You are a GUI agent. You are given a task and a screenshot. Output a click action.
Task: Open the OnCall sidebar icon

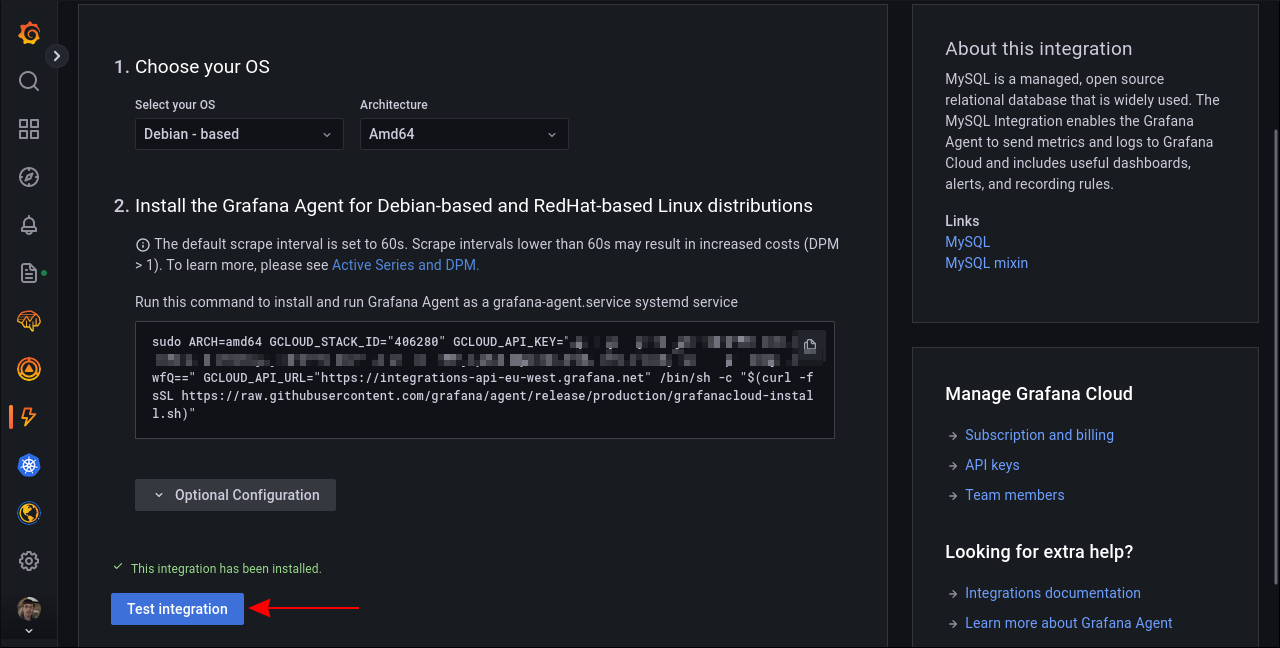[x=28, y=369]
